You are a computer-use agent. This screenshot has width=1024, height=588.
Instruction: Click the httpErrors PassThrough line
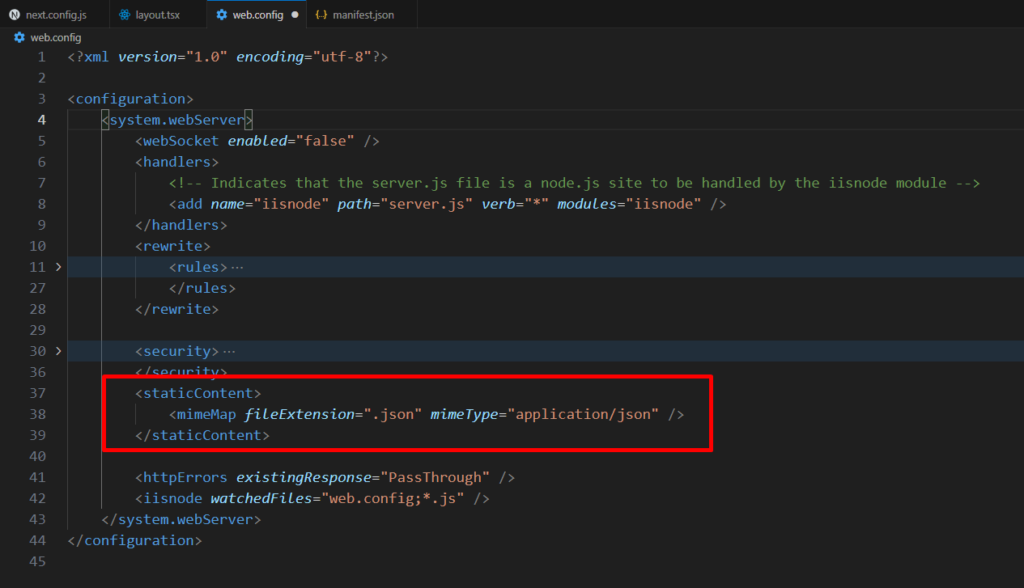click(x=300, y=477)
